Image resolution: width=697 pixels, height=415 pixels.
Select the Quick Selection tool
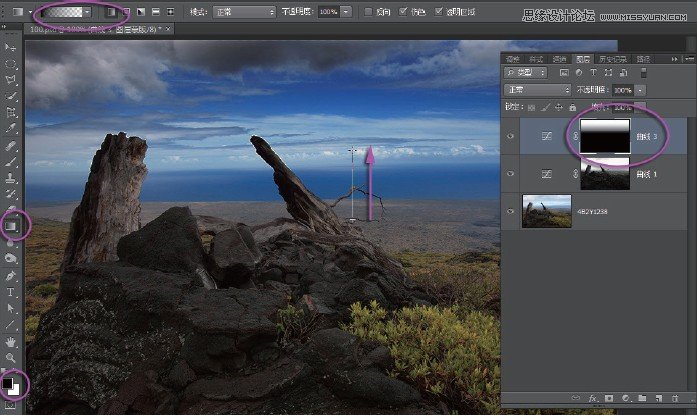(10, 96)
